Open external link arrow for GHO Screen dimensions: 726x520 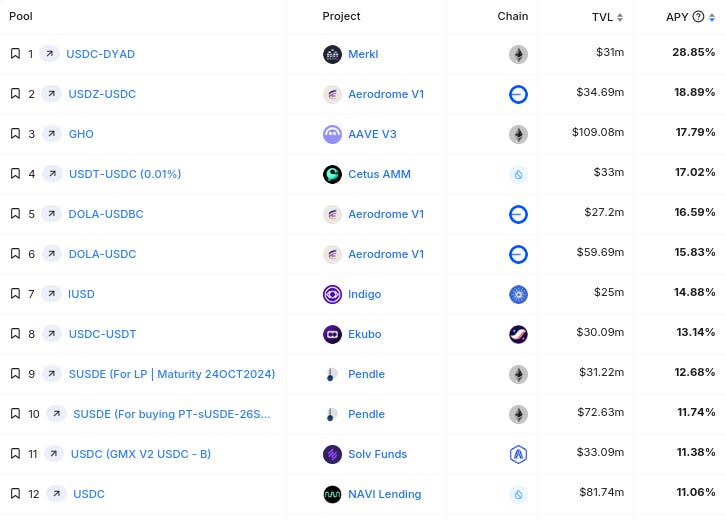[x=52, y=134]
